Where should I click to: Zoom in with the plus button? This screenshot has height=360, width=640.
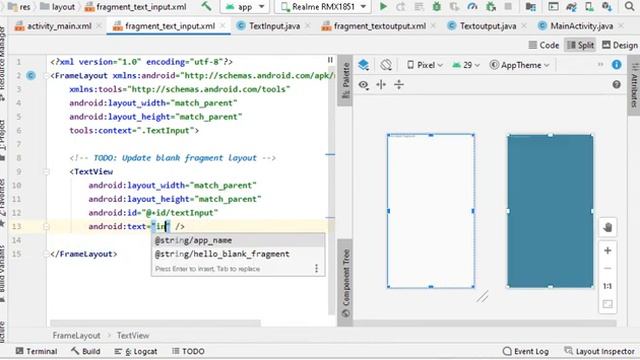(x=607, y=251)
